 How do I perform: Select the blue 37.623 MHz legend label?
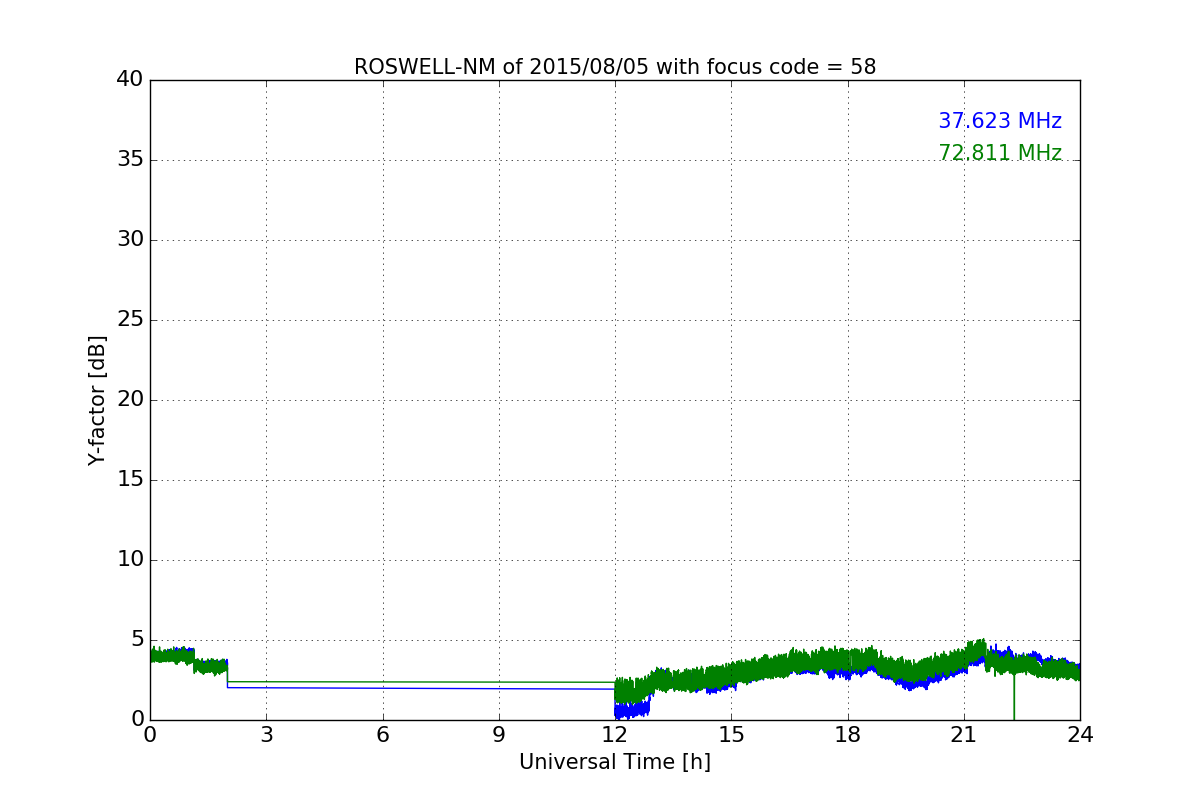(1000, 121)
